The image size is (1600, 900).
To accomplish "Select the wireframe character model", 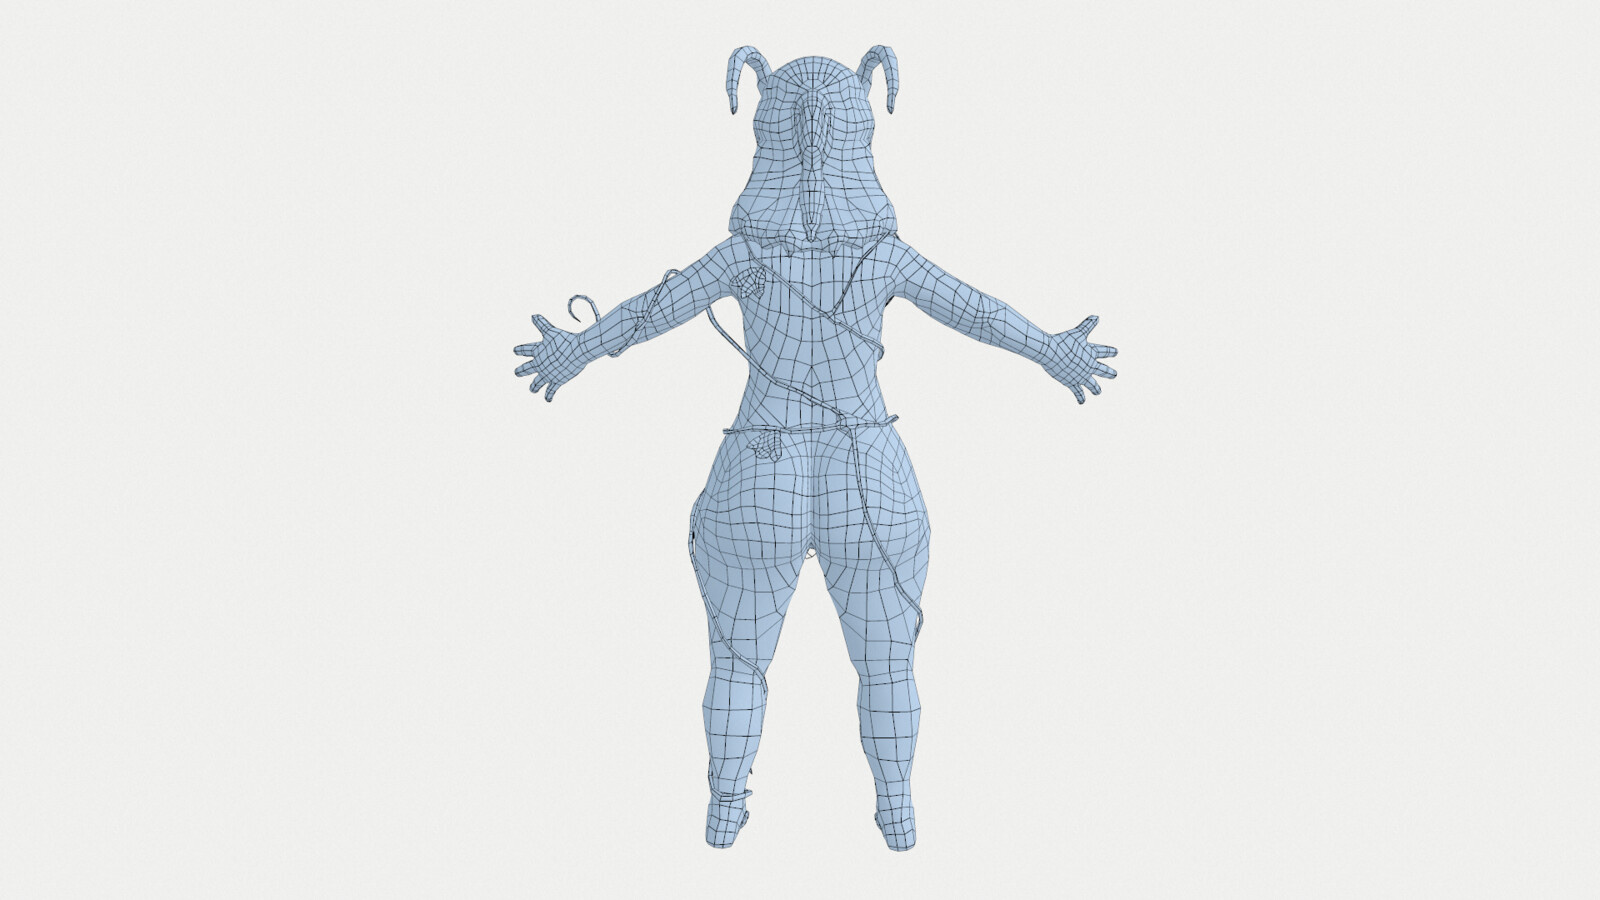I will (813, 450).
